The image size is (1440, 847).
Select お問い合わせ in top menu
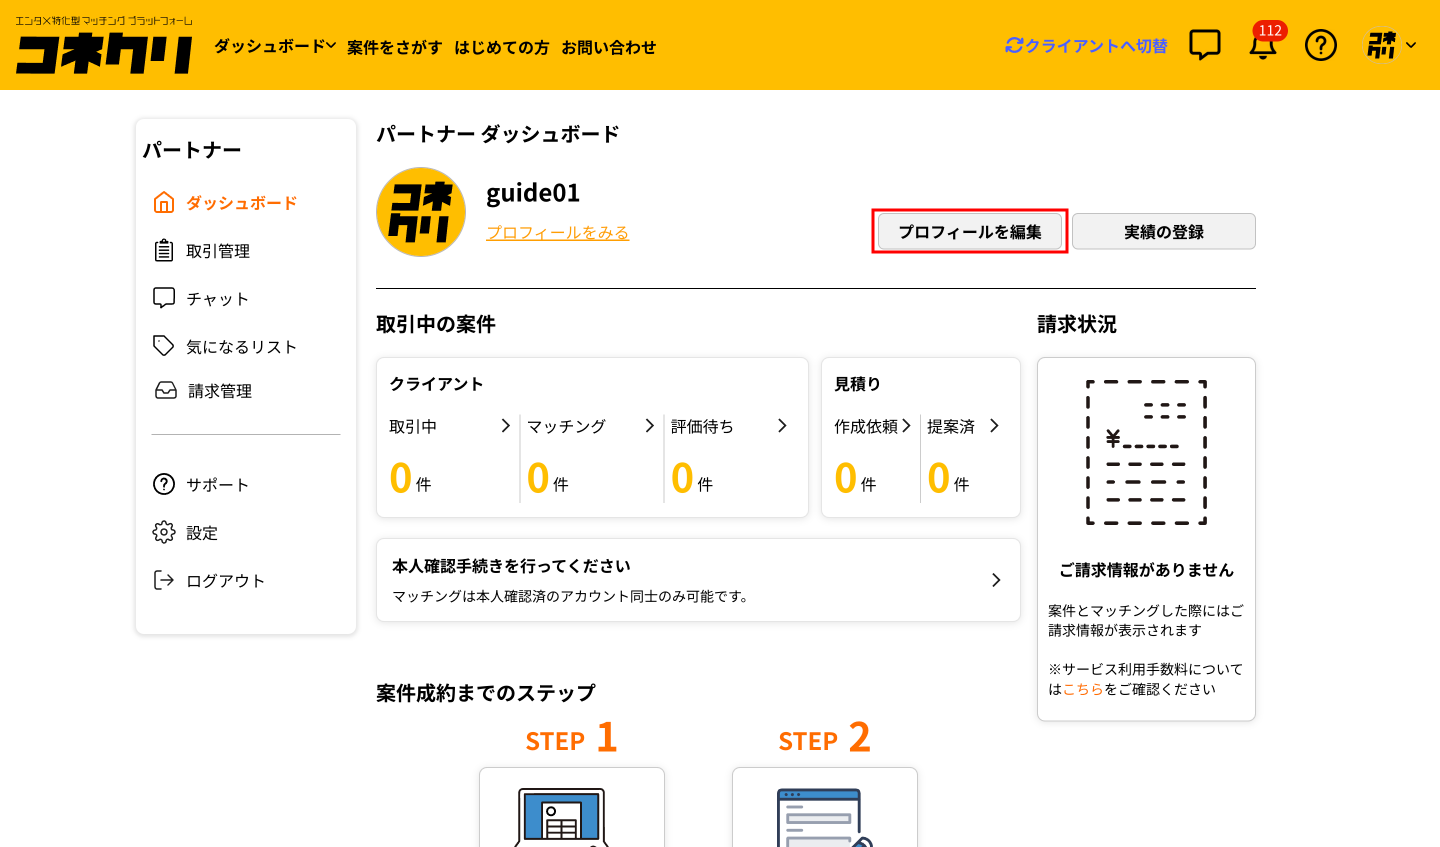[608, 47]
